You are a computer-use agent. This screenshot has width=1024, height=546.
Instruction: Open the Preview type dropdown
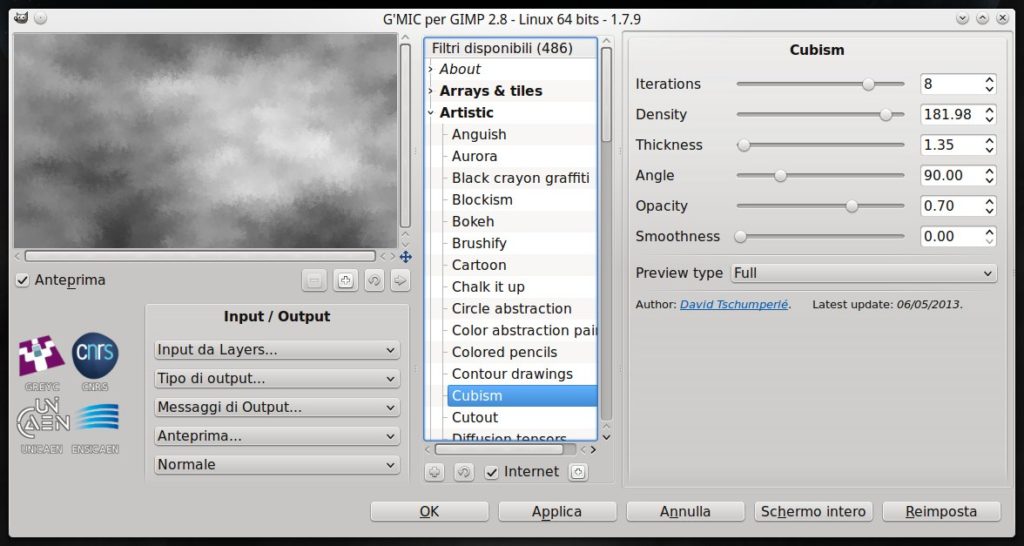pos(863,273)
